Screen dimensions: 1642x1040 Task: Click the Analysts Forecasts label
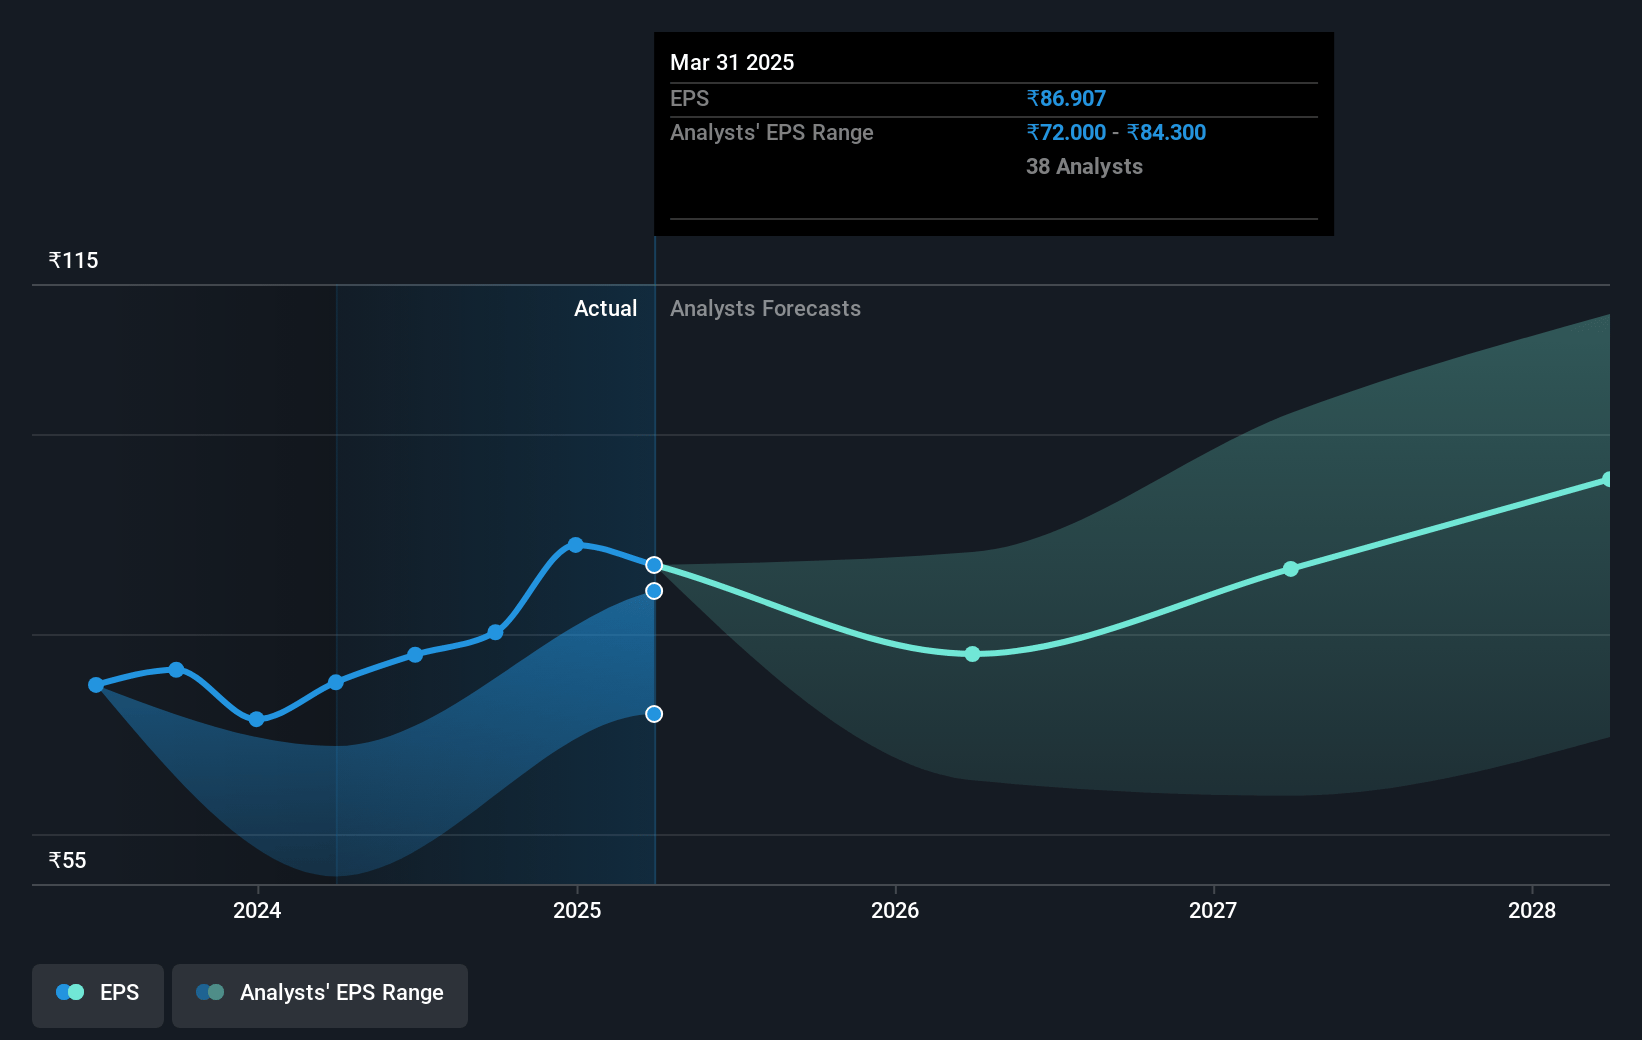(x=765, y=309)
